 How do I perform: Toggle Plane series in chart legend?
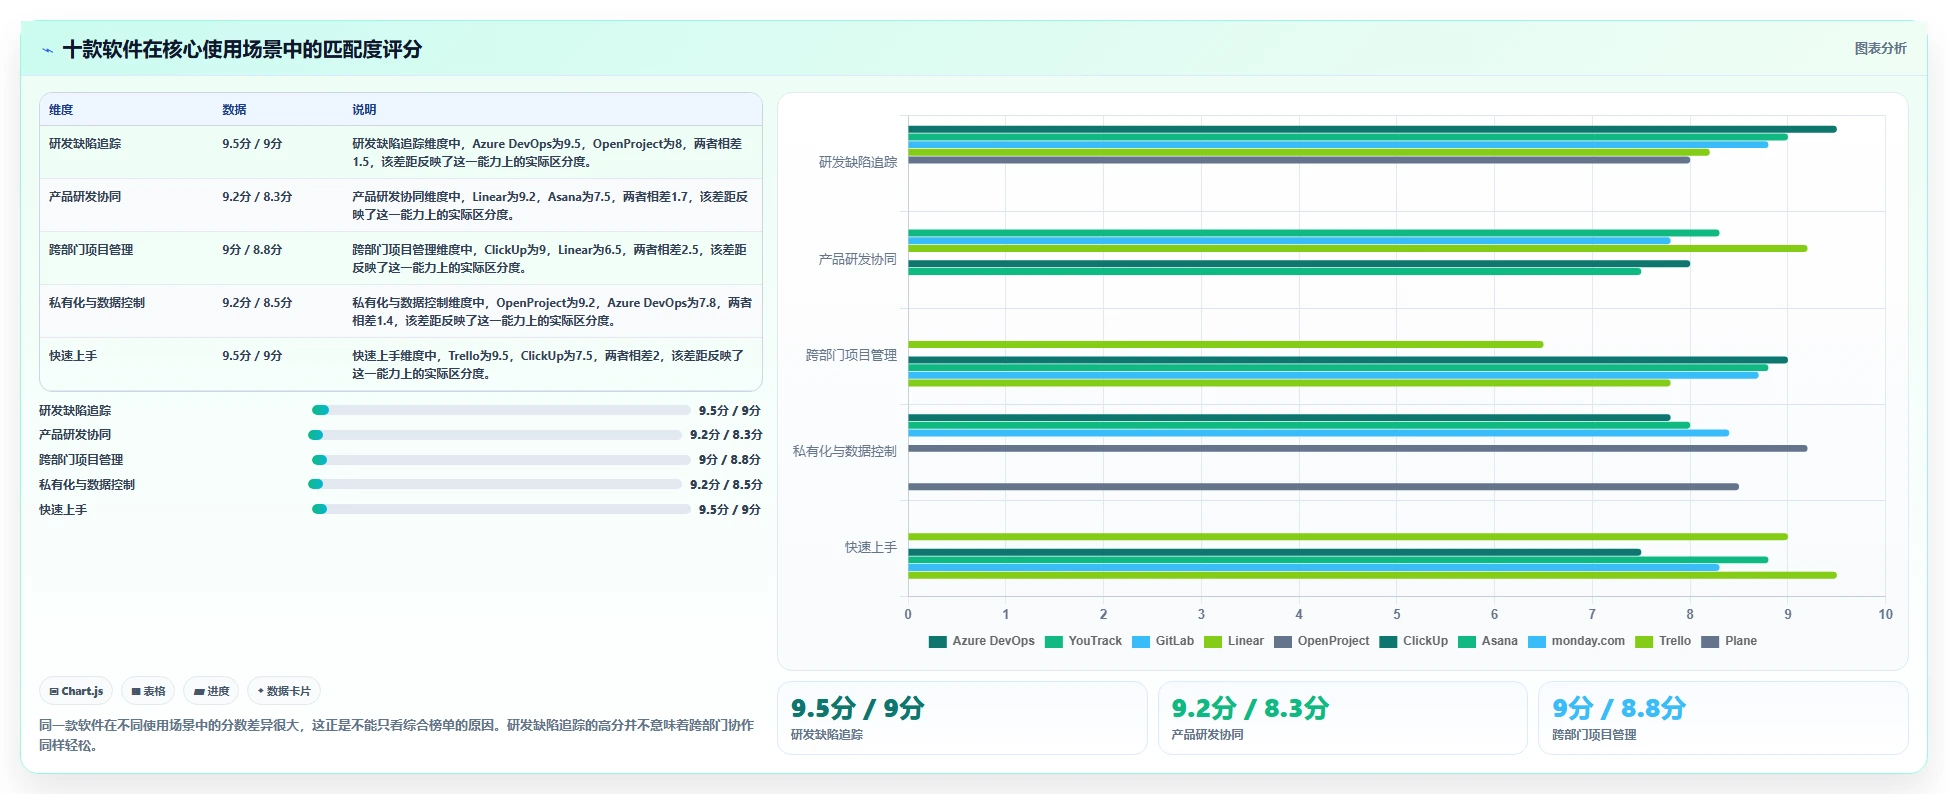(x=1728, y=641)
